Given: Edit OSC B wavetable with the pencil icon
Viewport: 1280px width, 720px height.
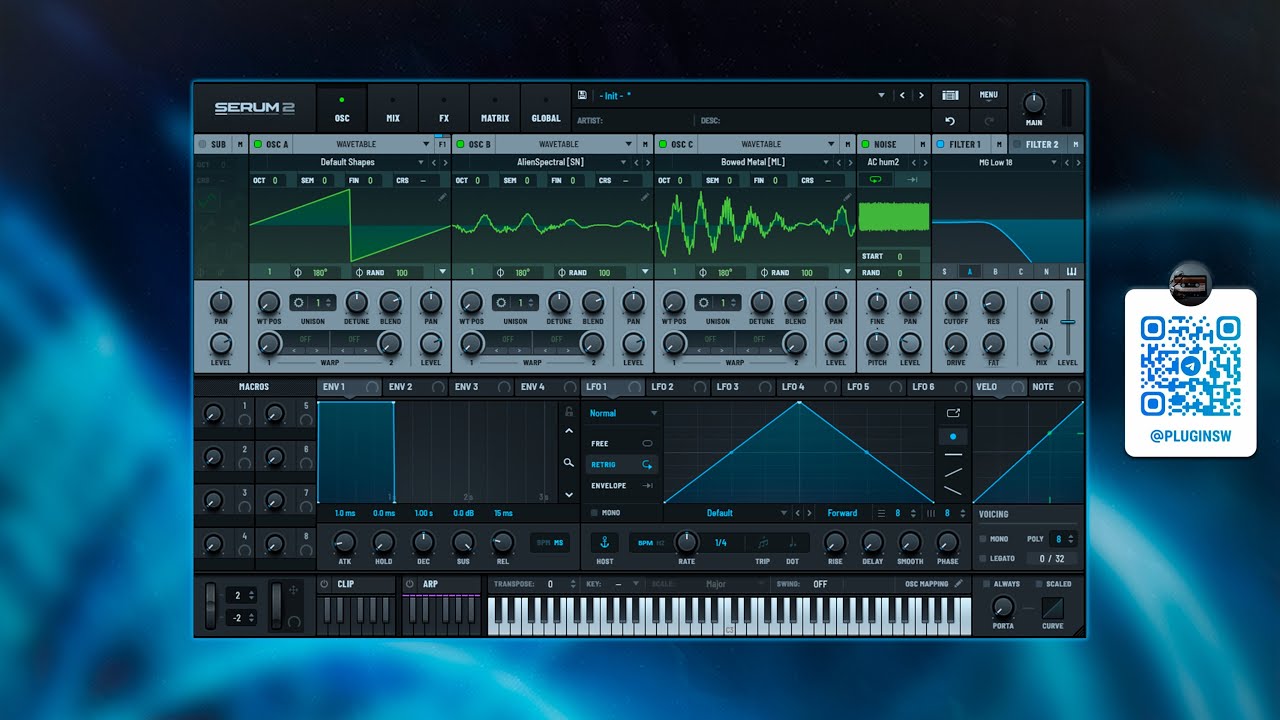Looking at the screenshot, I should pos(645,197).
